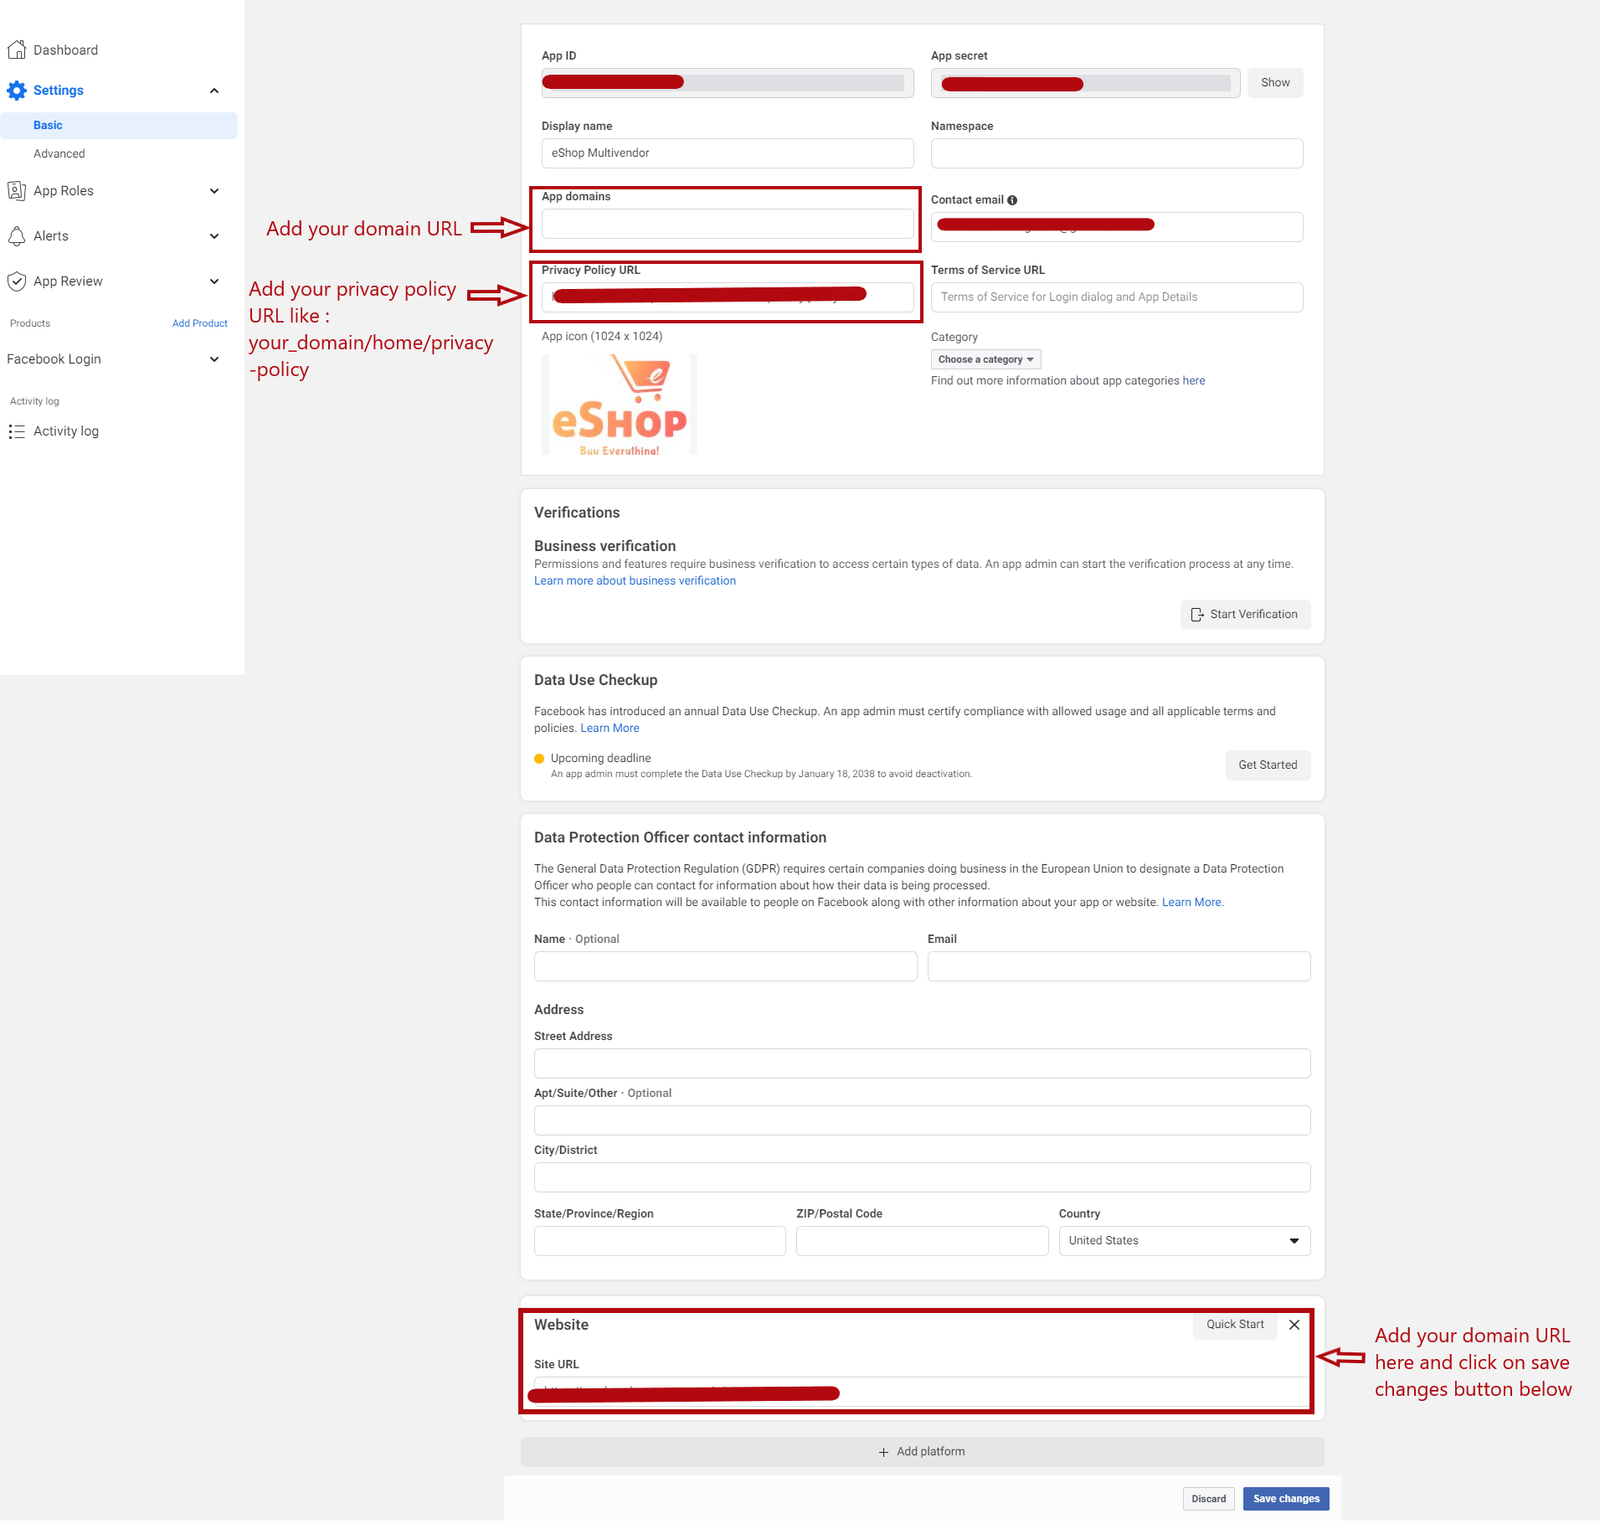Select the Basic settings item
This screenshot has width=1600, height=1530.
[x=119, y=125]
